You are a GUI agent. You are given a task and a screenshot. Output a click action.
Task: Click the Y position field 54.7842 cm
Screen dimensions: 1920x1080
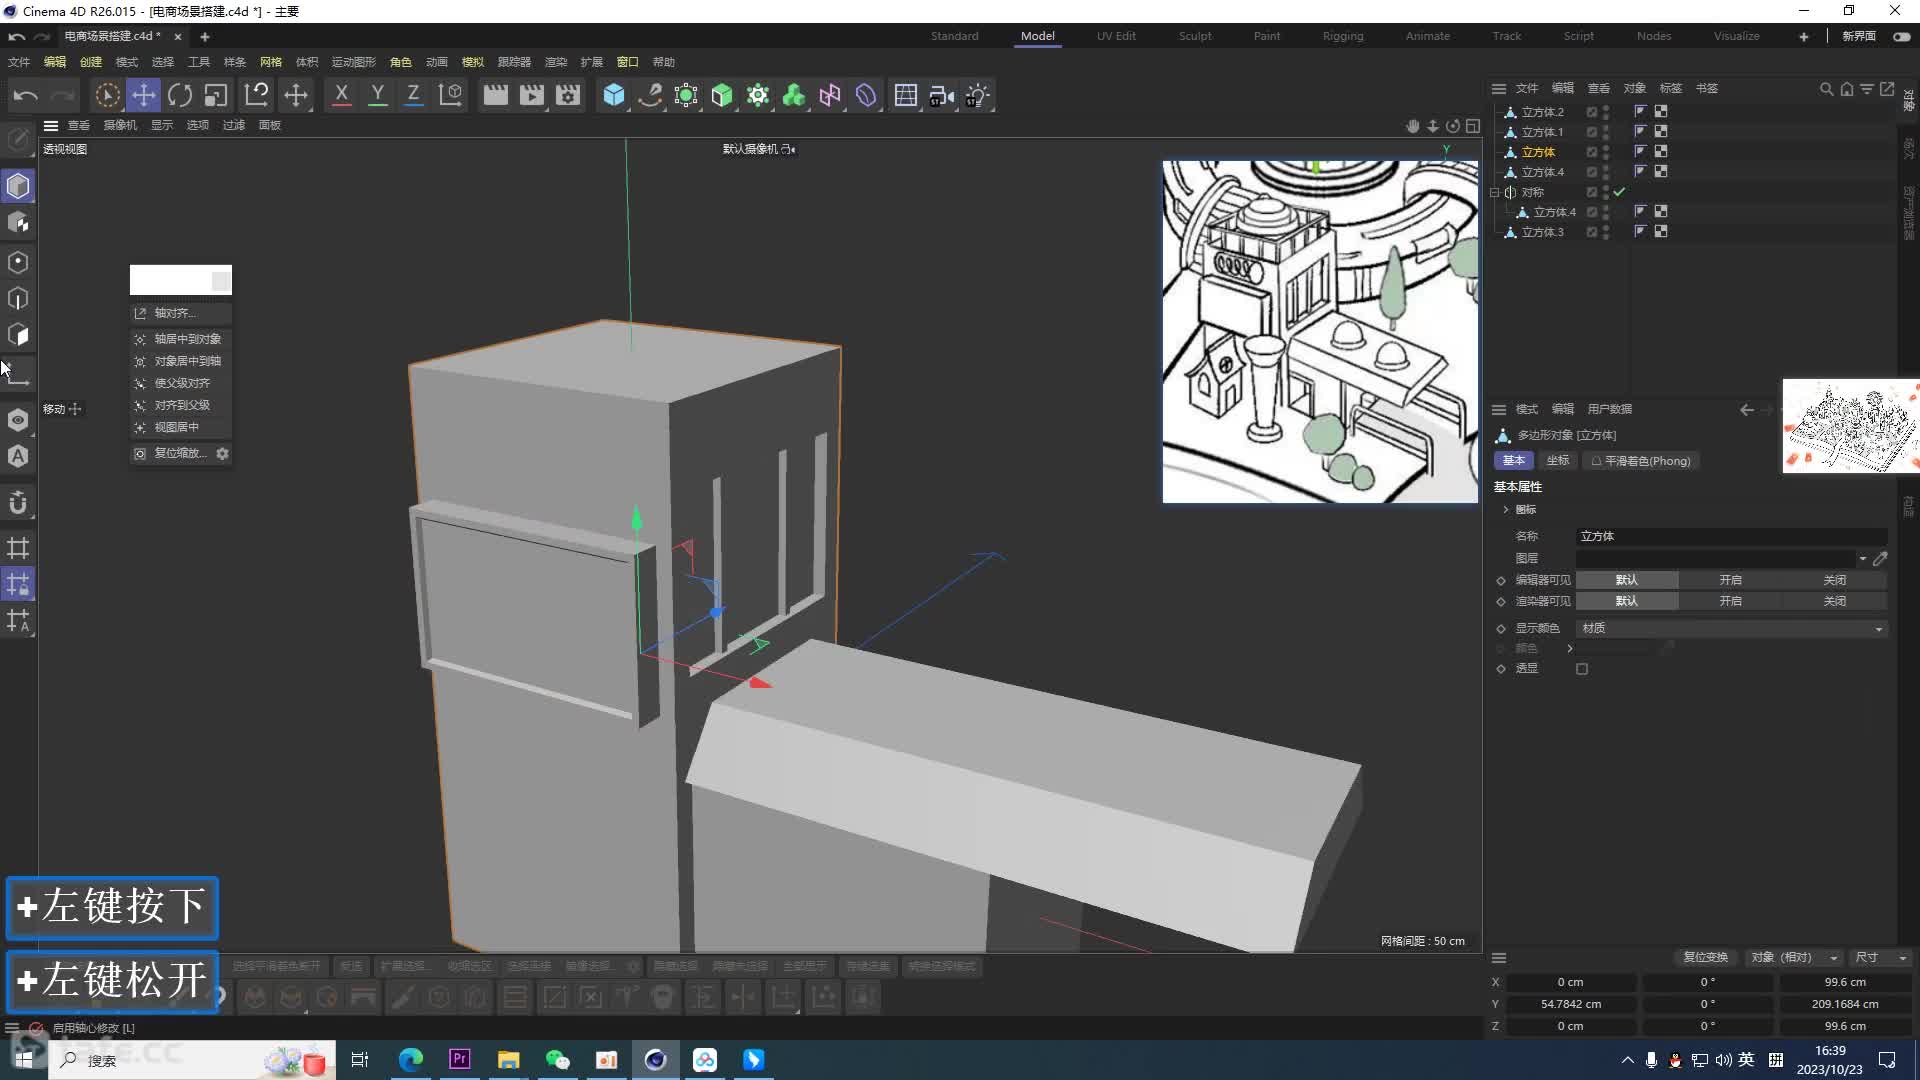point(1571,1004)
